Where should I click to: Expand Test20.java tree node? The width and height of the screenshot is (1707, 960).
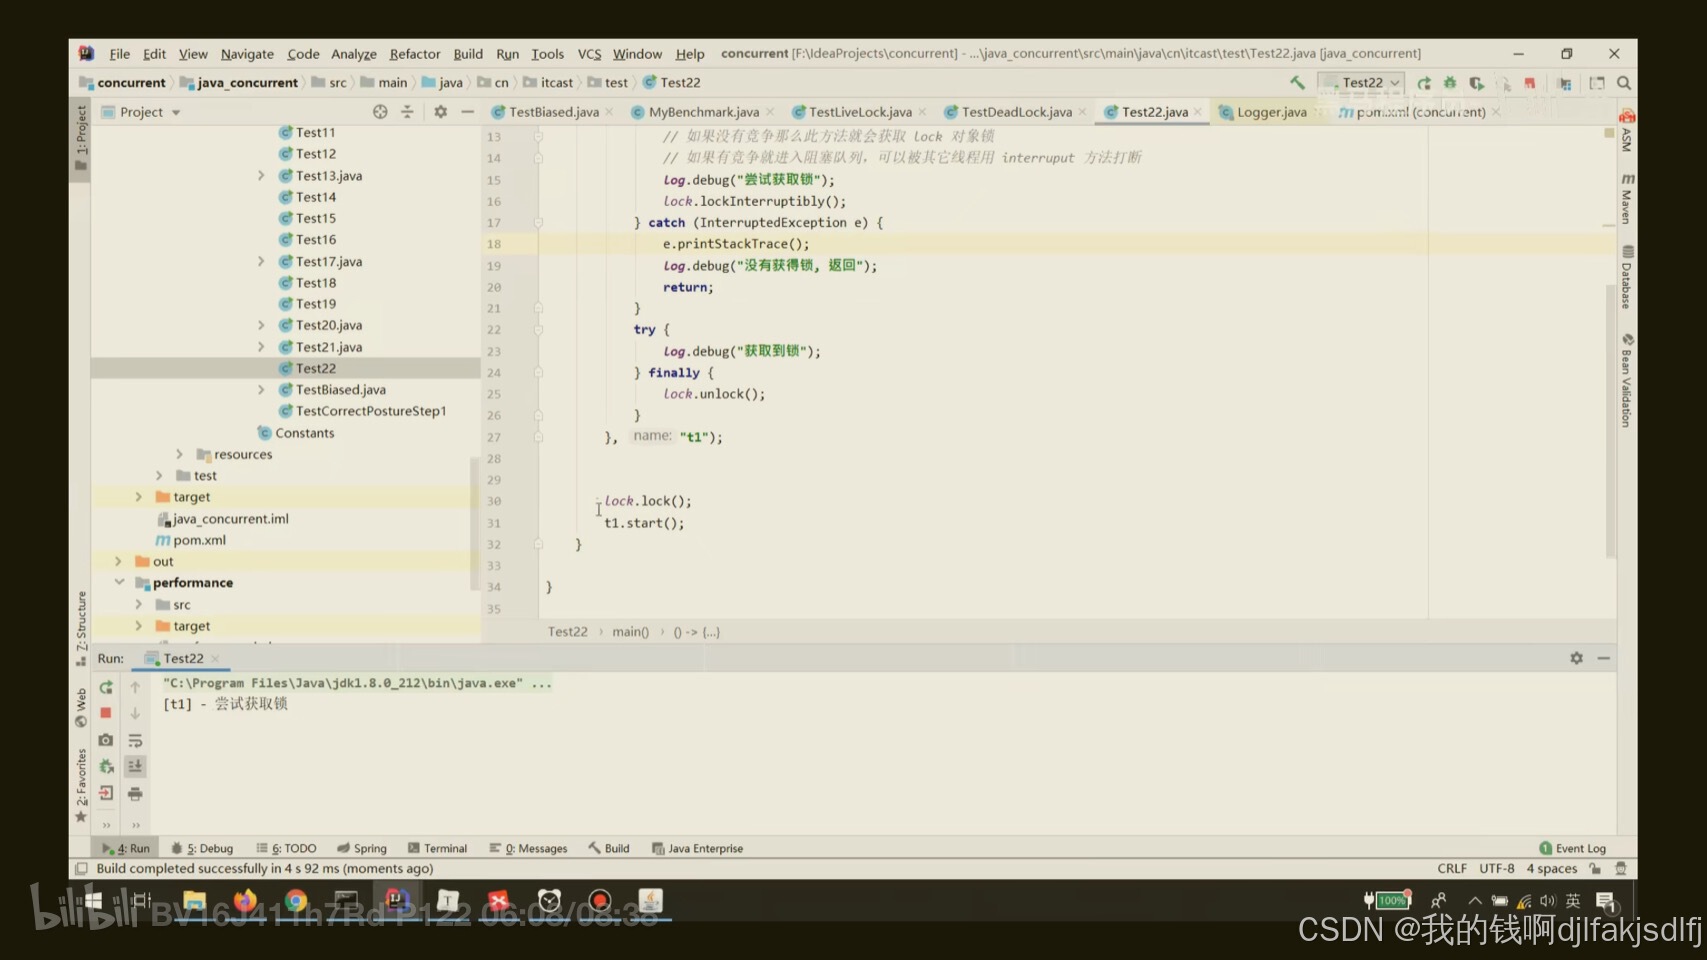261,326
